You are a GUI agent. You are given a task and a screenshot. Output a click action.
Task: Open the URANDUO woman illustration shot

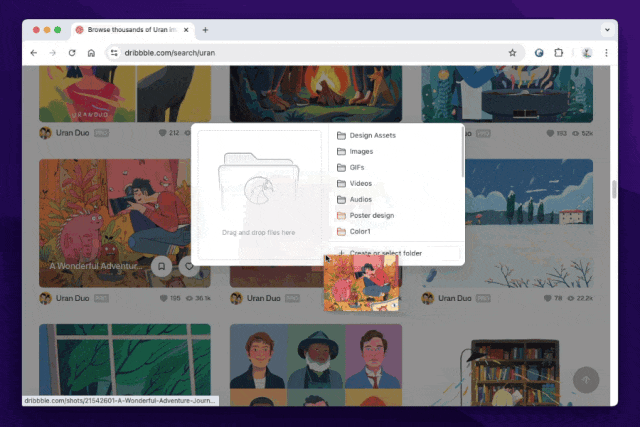[x=125, y=94]
